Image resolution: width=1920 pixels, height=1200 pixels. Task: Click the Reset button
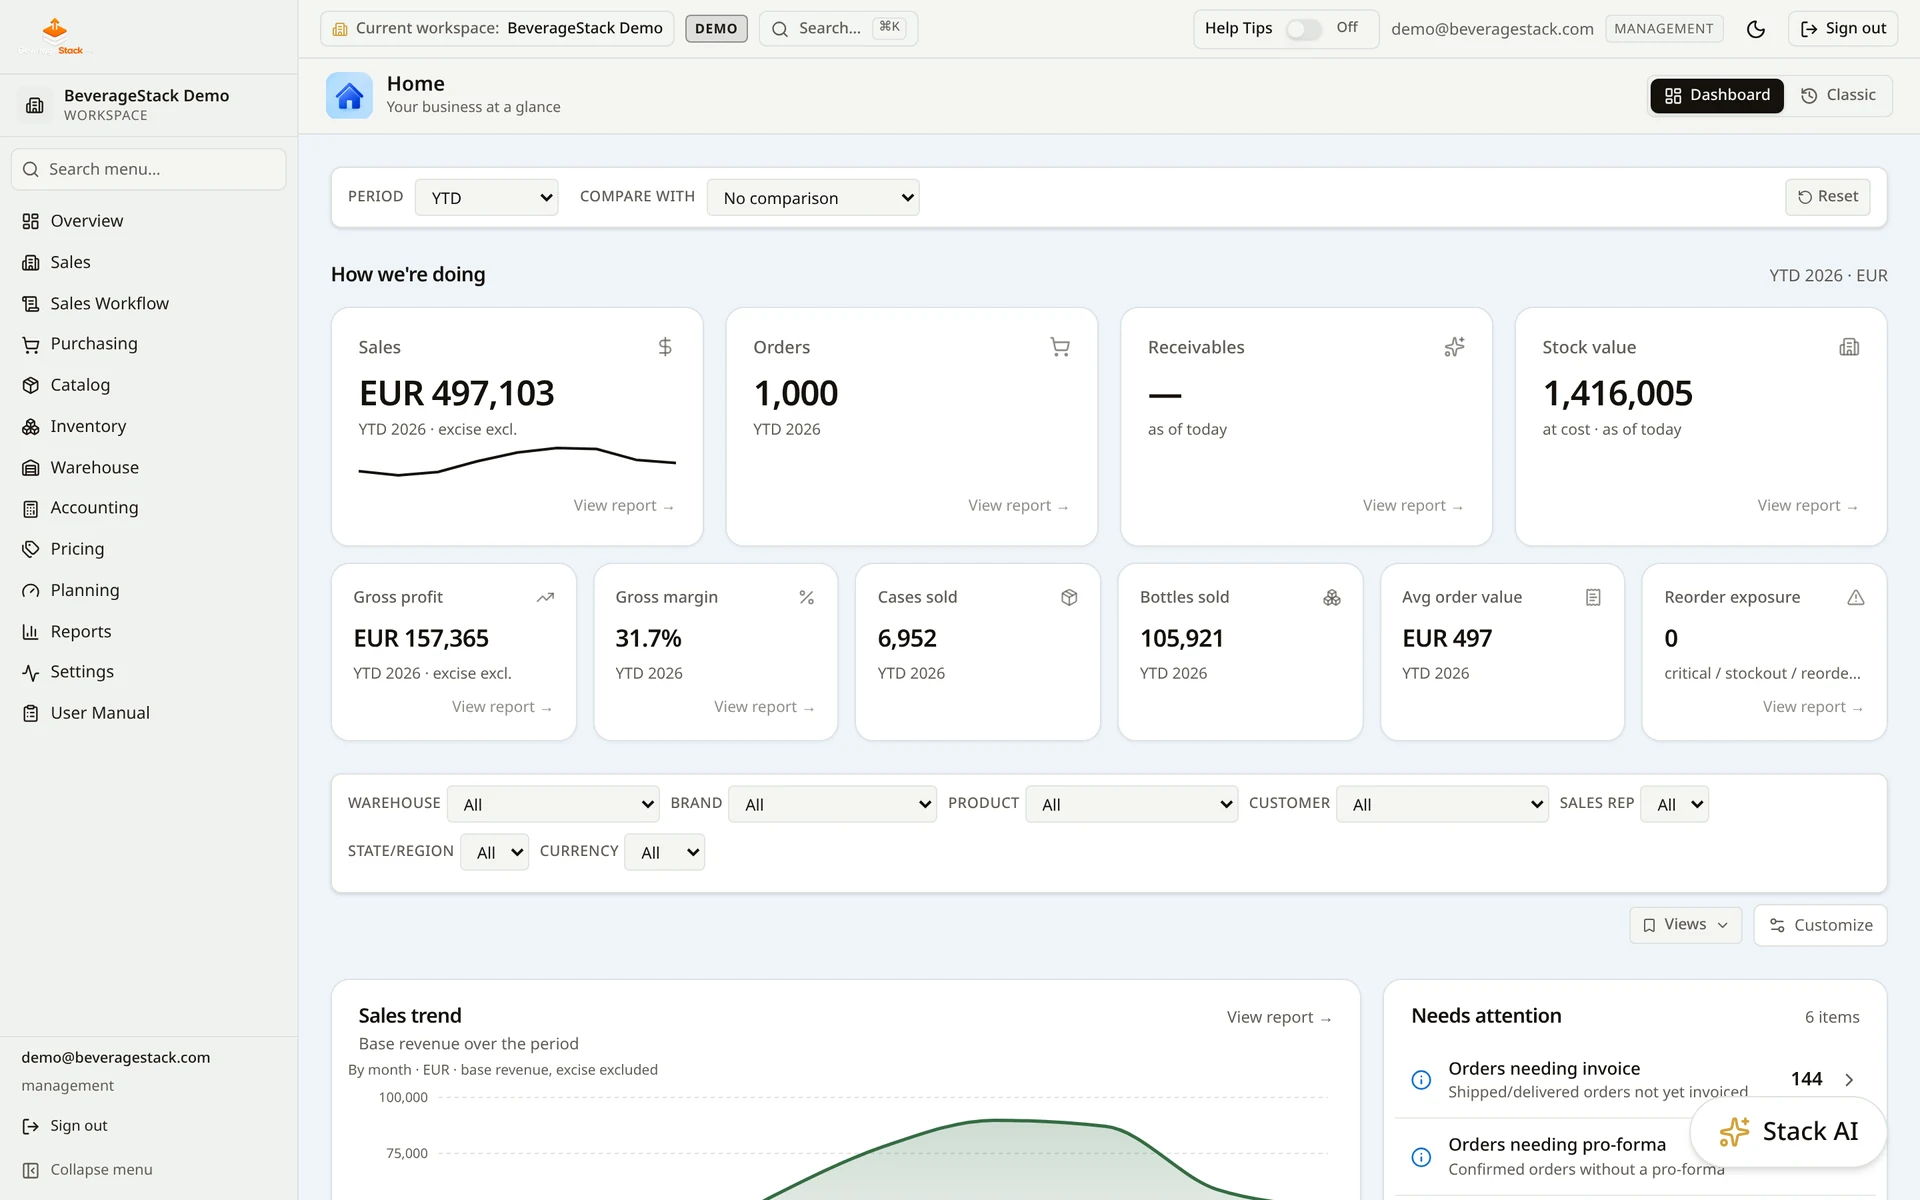pos(1827,197)
